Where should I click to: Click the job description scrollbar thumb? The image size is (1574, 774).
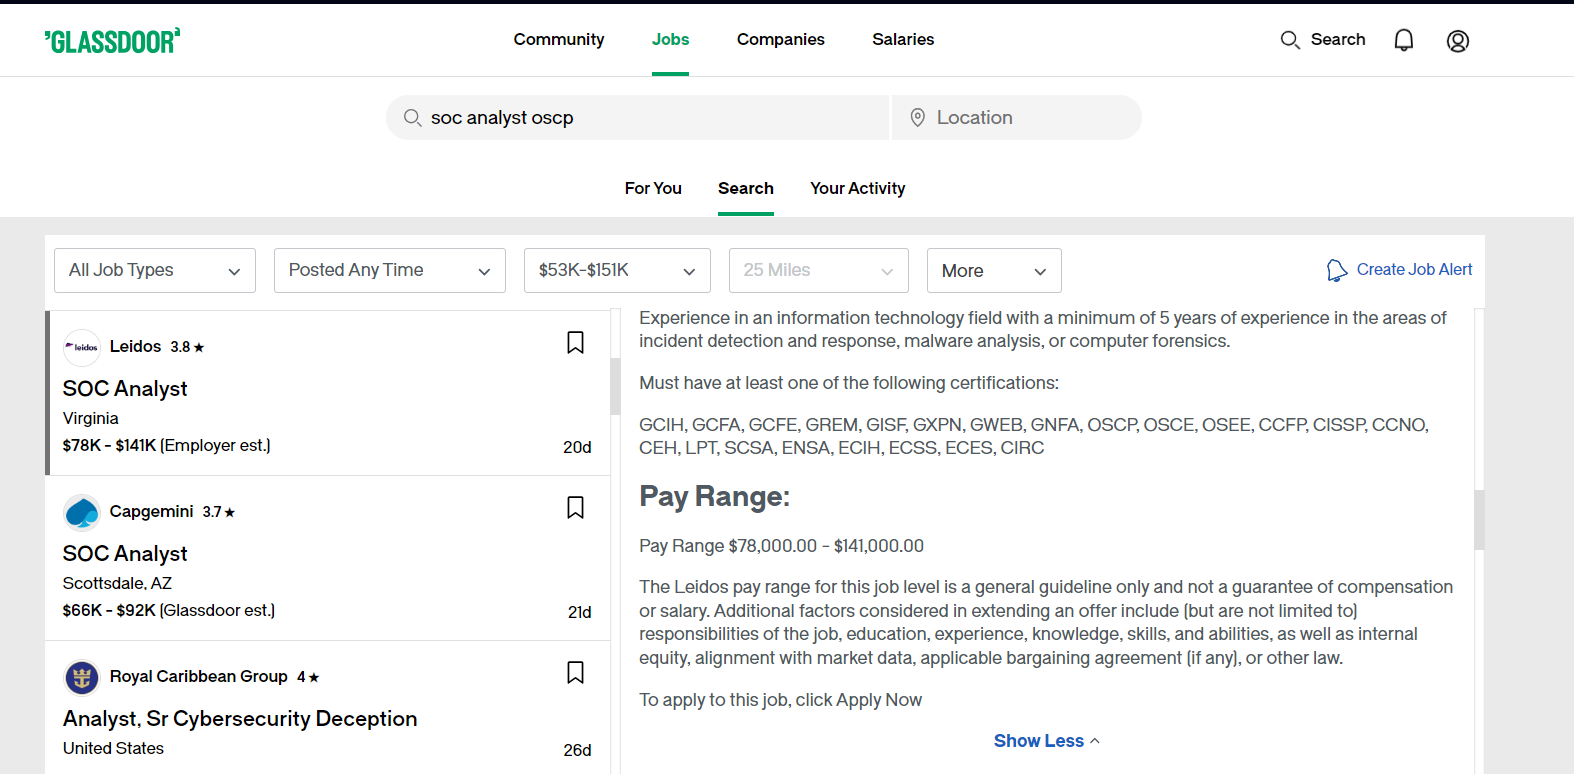[x=1479, y=520]
